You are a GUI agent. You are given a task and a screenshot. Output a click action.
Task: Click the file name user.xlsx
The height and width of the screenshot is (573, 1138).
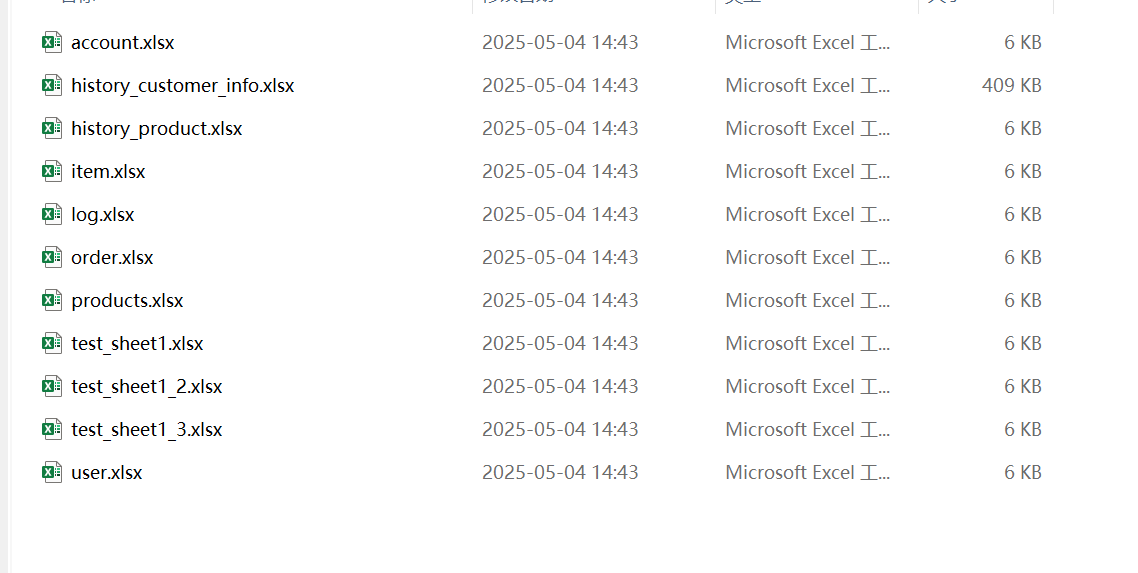[x=107, y=472]
